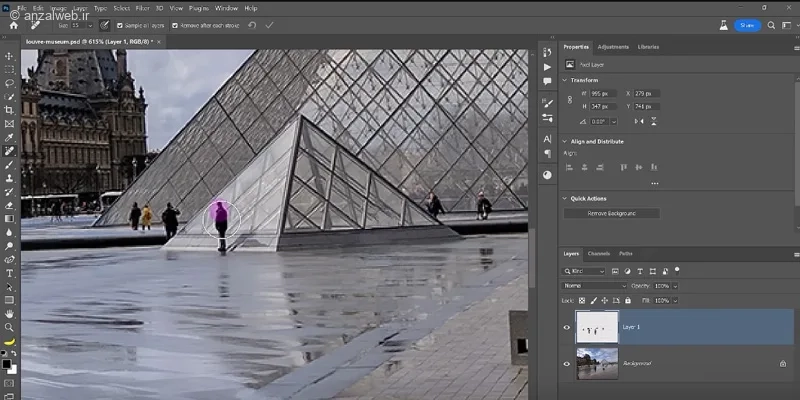Select the Eraser tool

click(x=9, y=205)
